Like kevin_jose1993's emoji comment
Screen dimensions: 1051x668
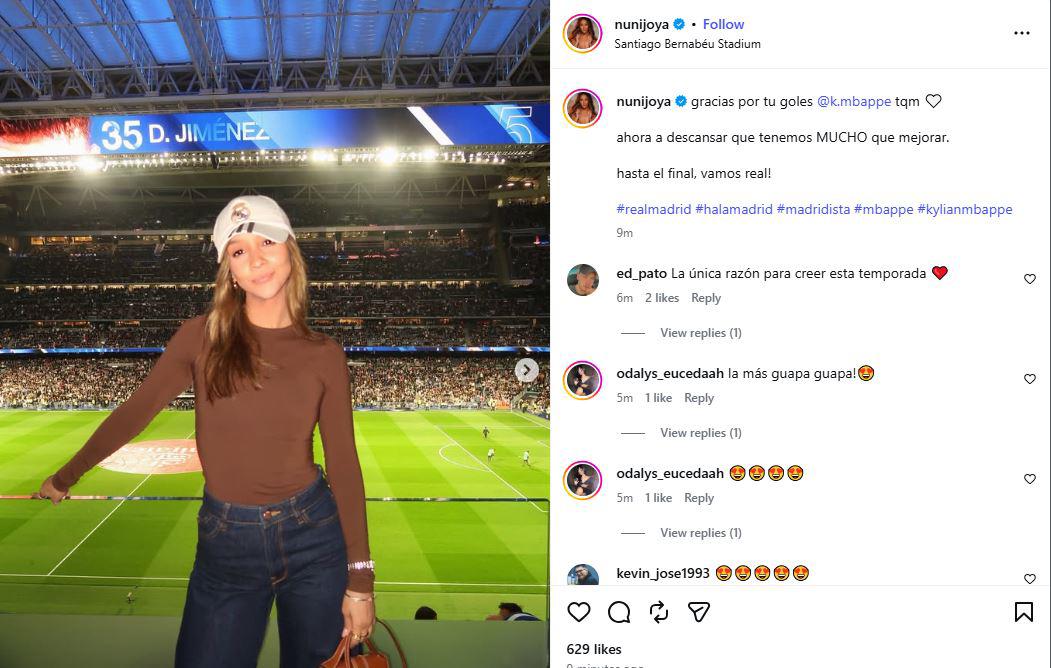[x=1030, y=579]
